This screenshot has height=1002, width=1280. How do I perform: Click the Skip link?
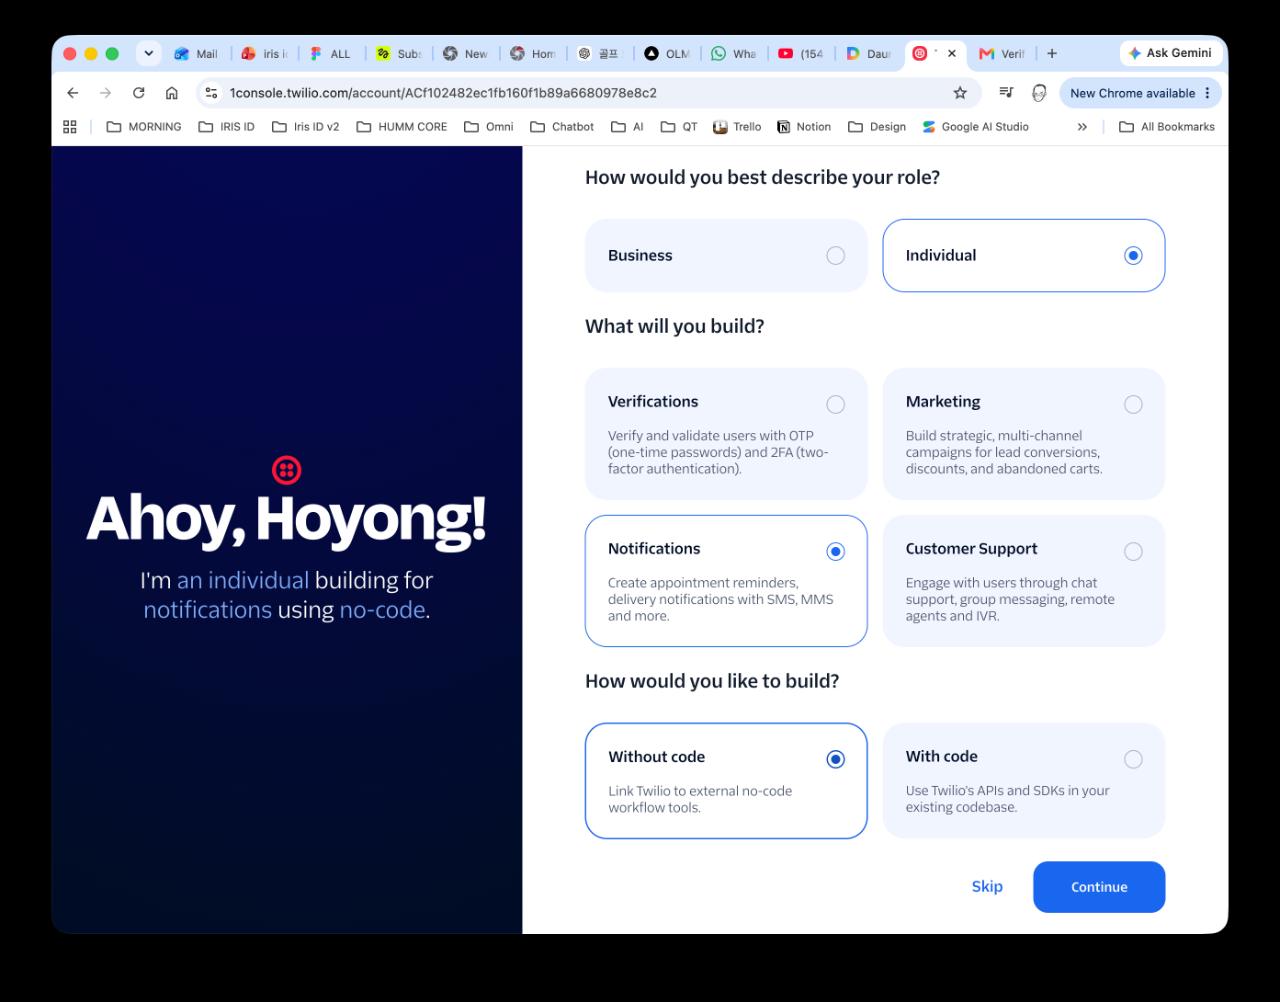tap(987, 886)
